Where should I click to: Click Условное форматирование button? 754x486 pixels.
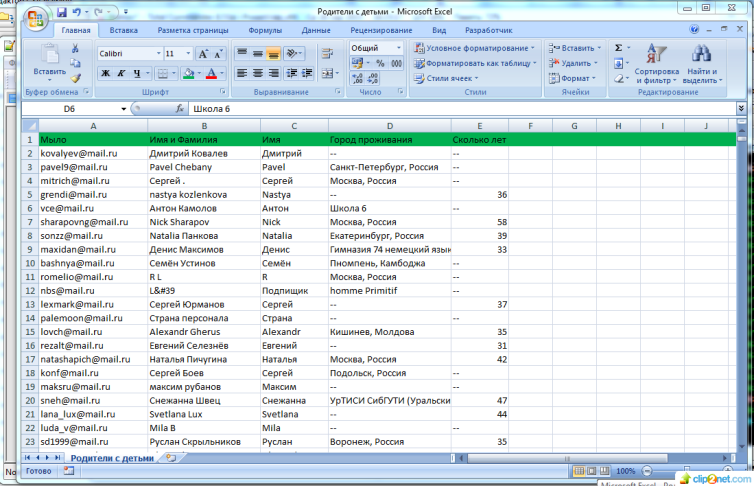coord(476,48)
